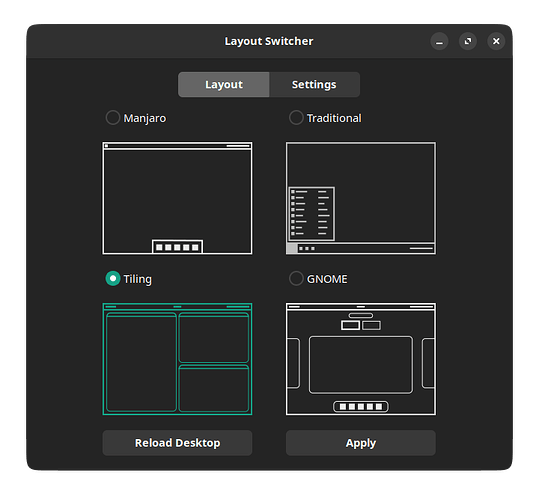
Task: Maximize the Layout Switcher window
Action: coord(468,41)
